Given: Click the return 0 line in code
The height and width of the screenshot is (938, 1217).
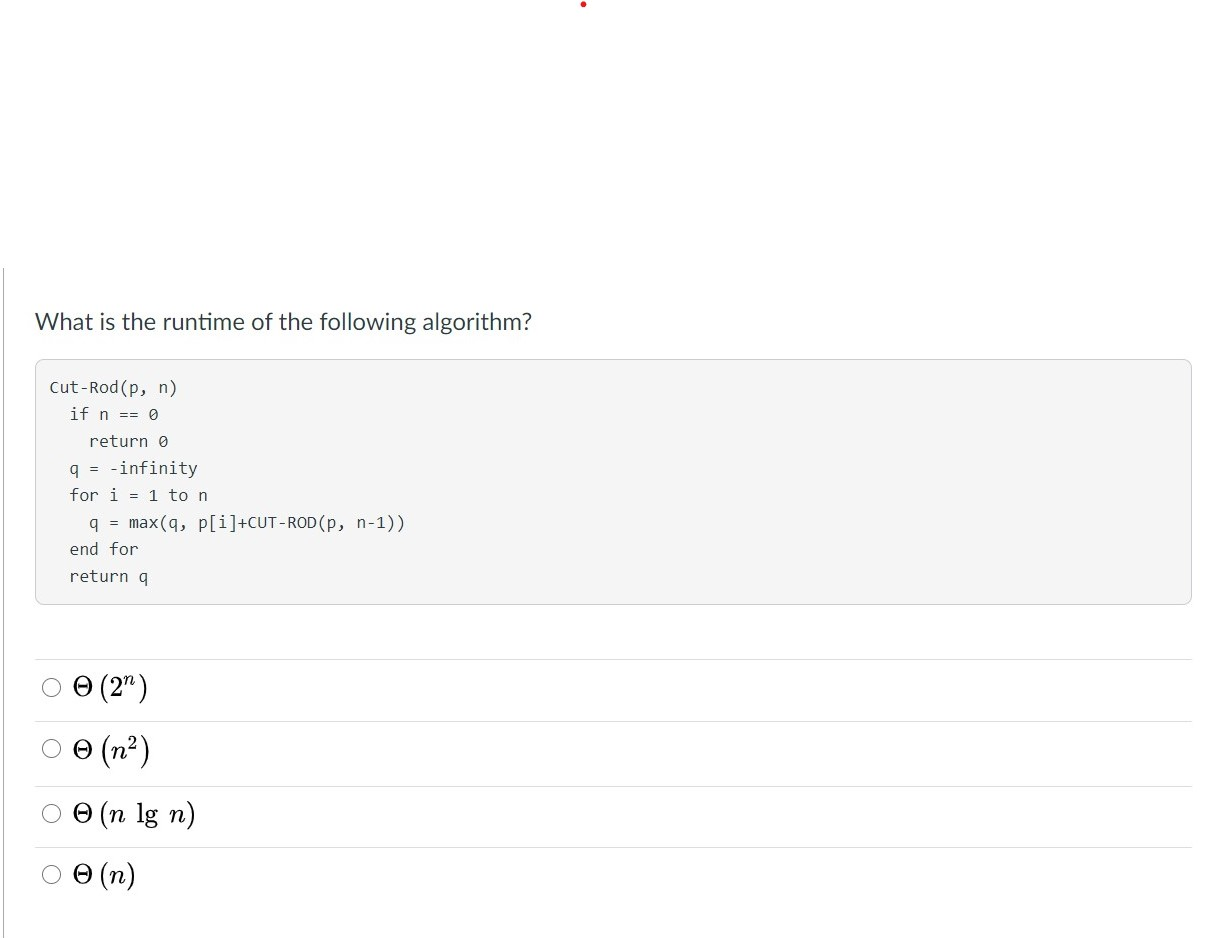Looking at the screenshot, I should click(129, 441).
